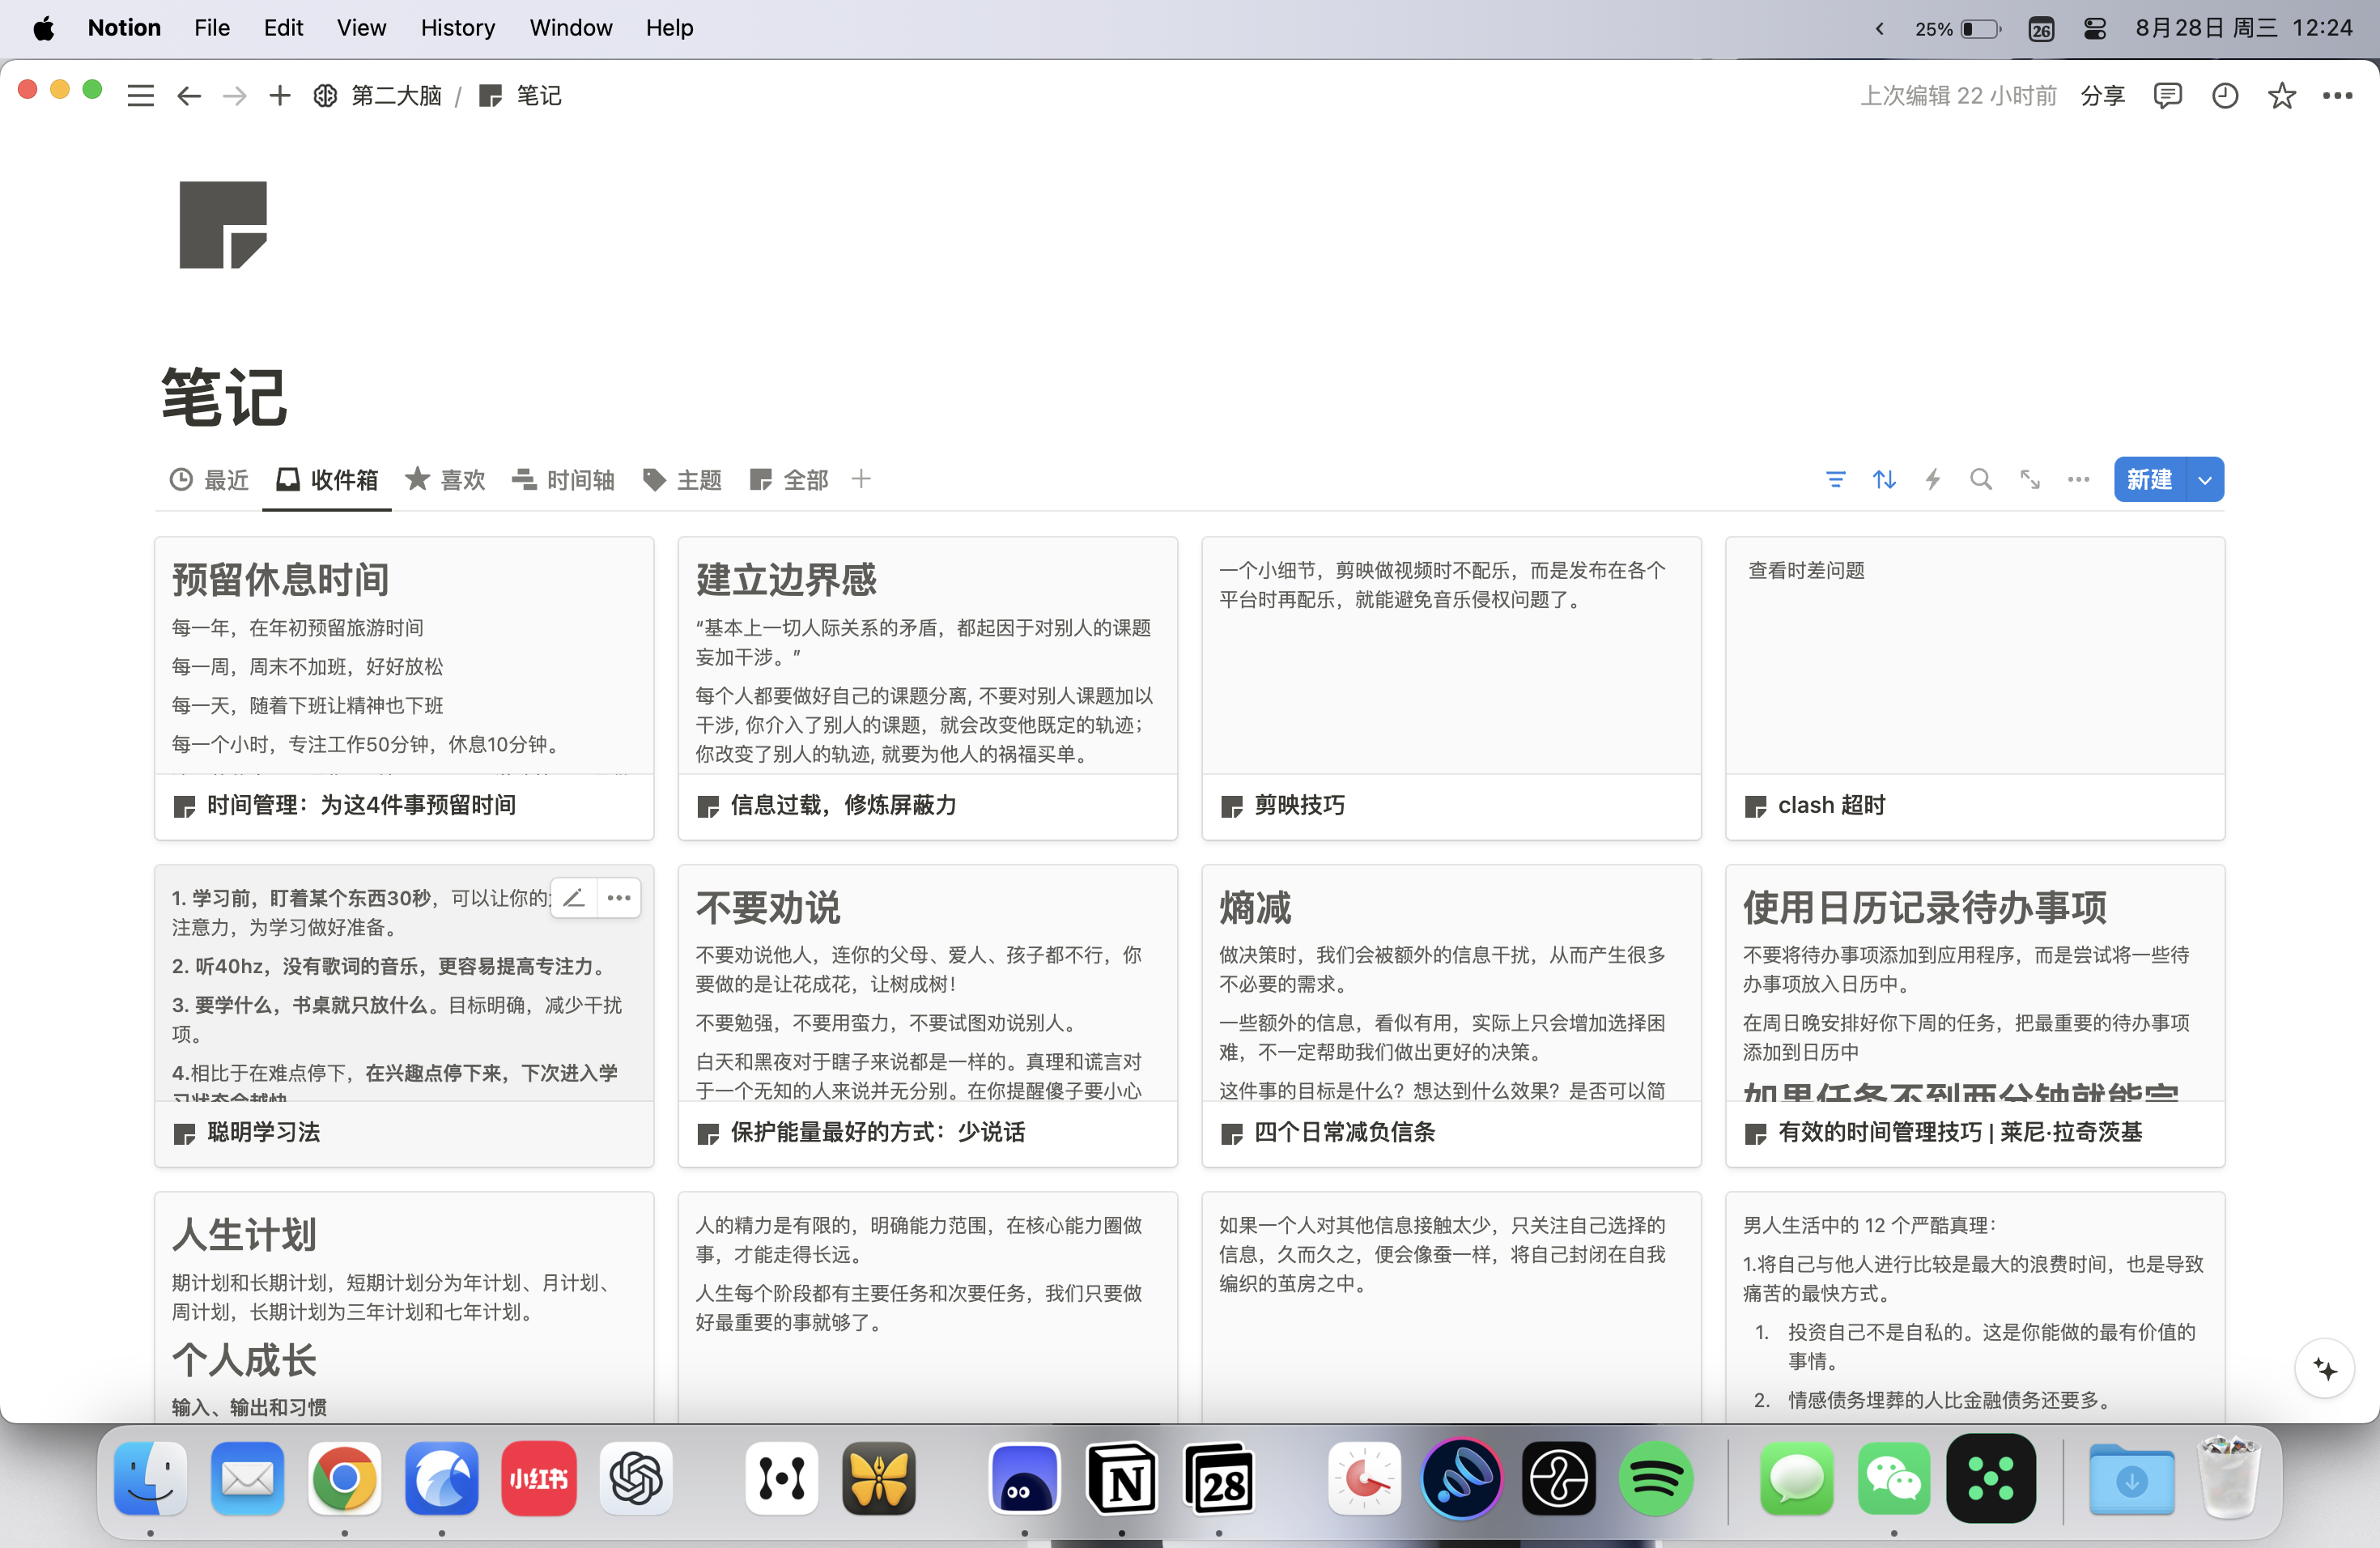Edit the 聪明学习法 card with pencil icon
This screenshot has width=2380, height=1548.
(574, 898)
